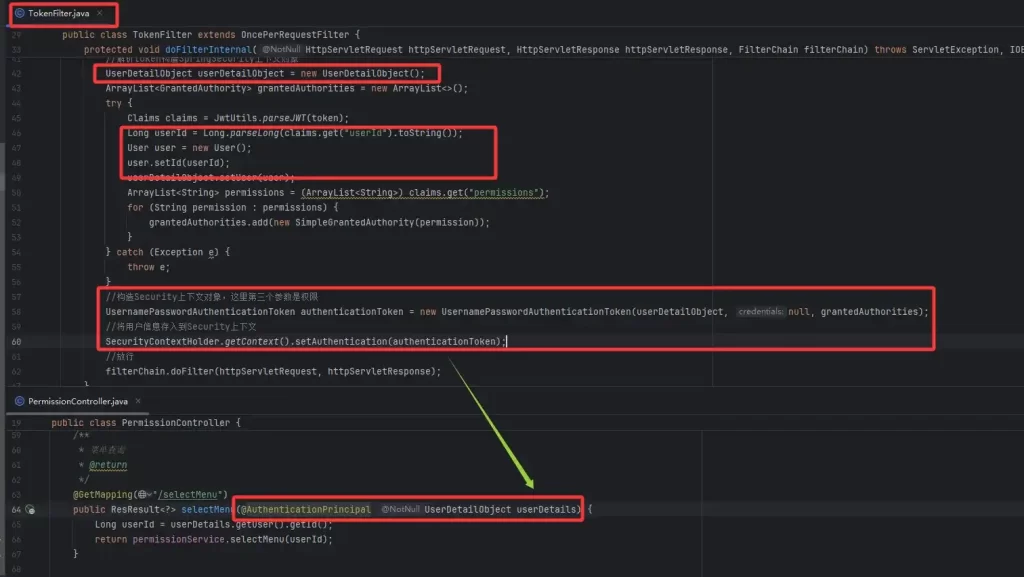The height and width of the screenshot is (577, 1024).
Task: Click the PermissionController.java class file icon
Action: [x=19, y=401]
